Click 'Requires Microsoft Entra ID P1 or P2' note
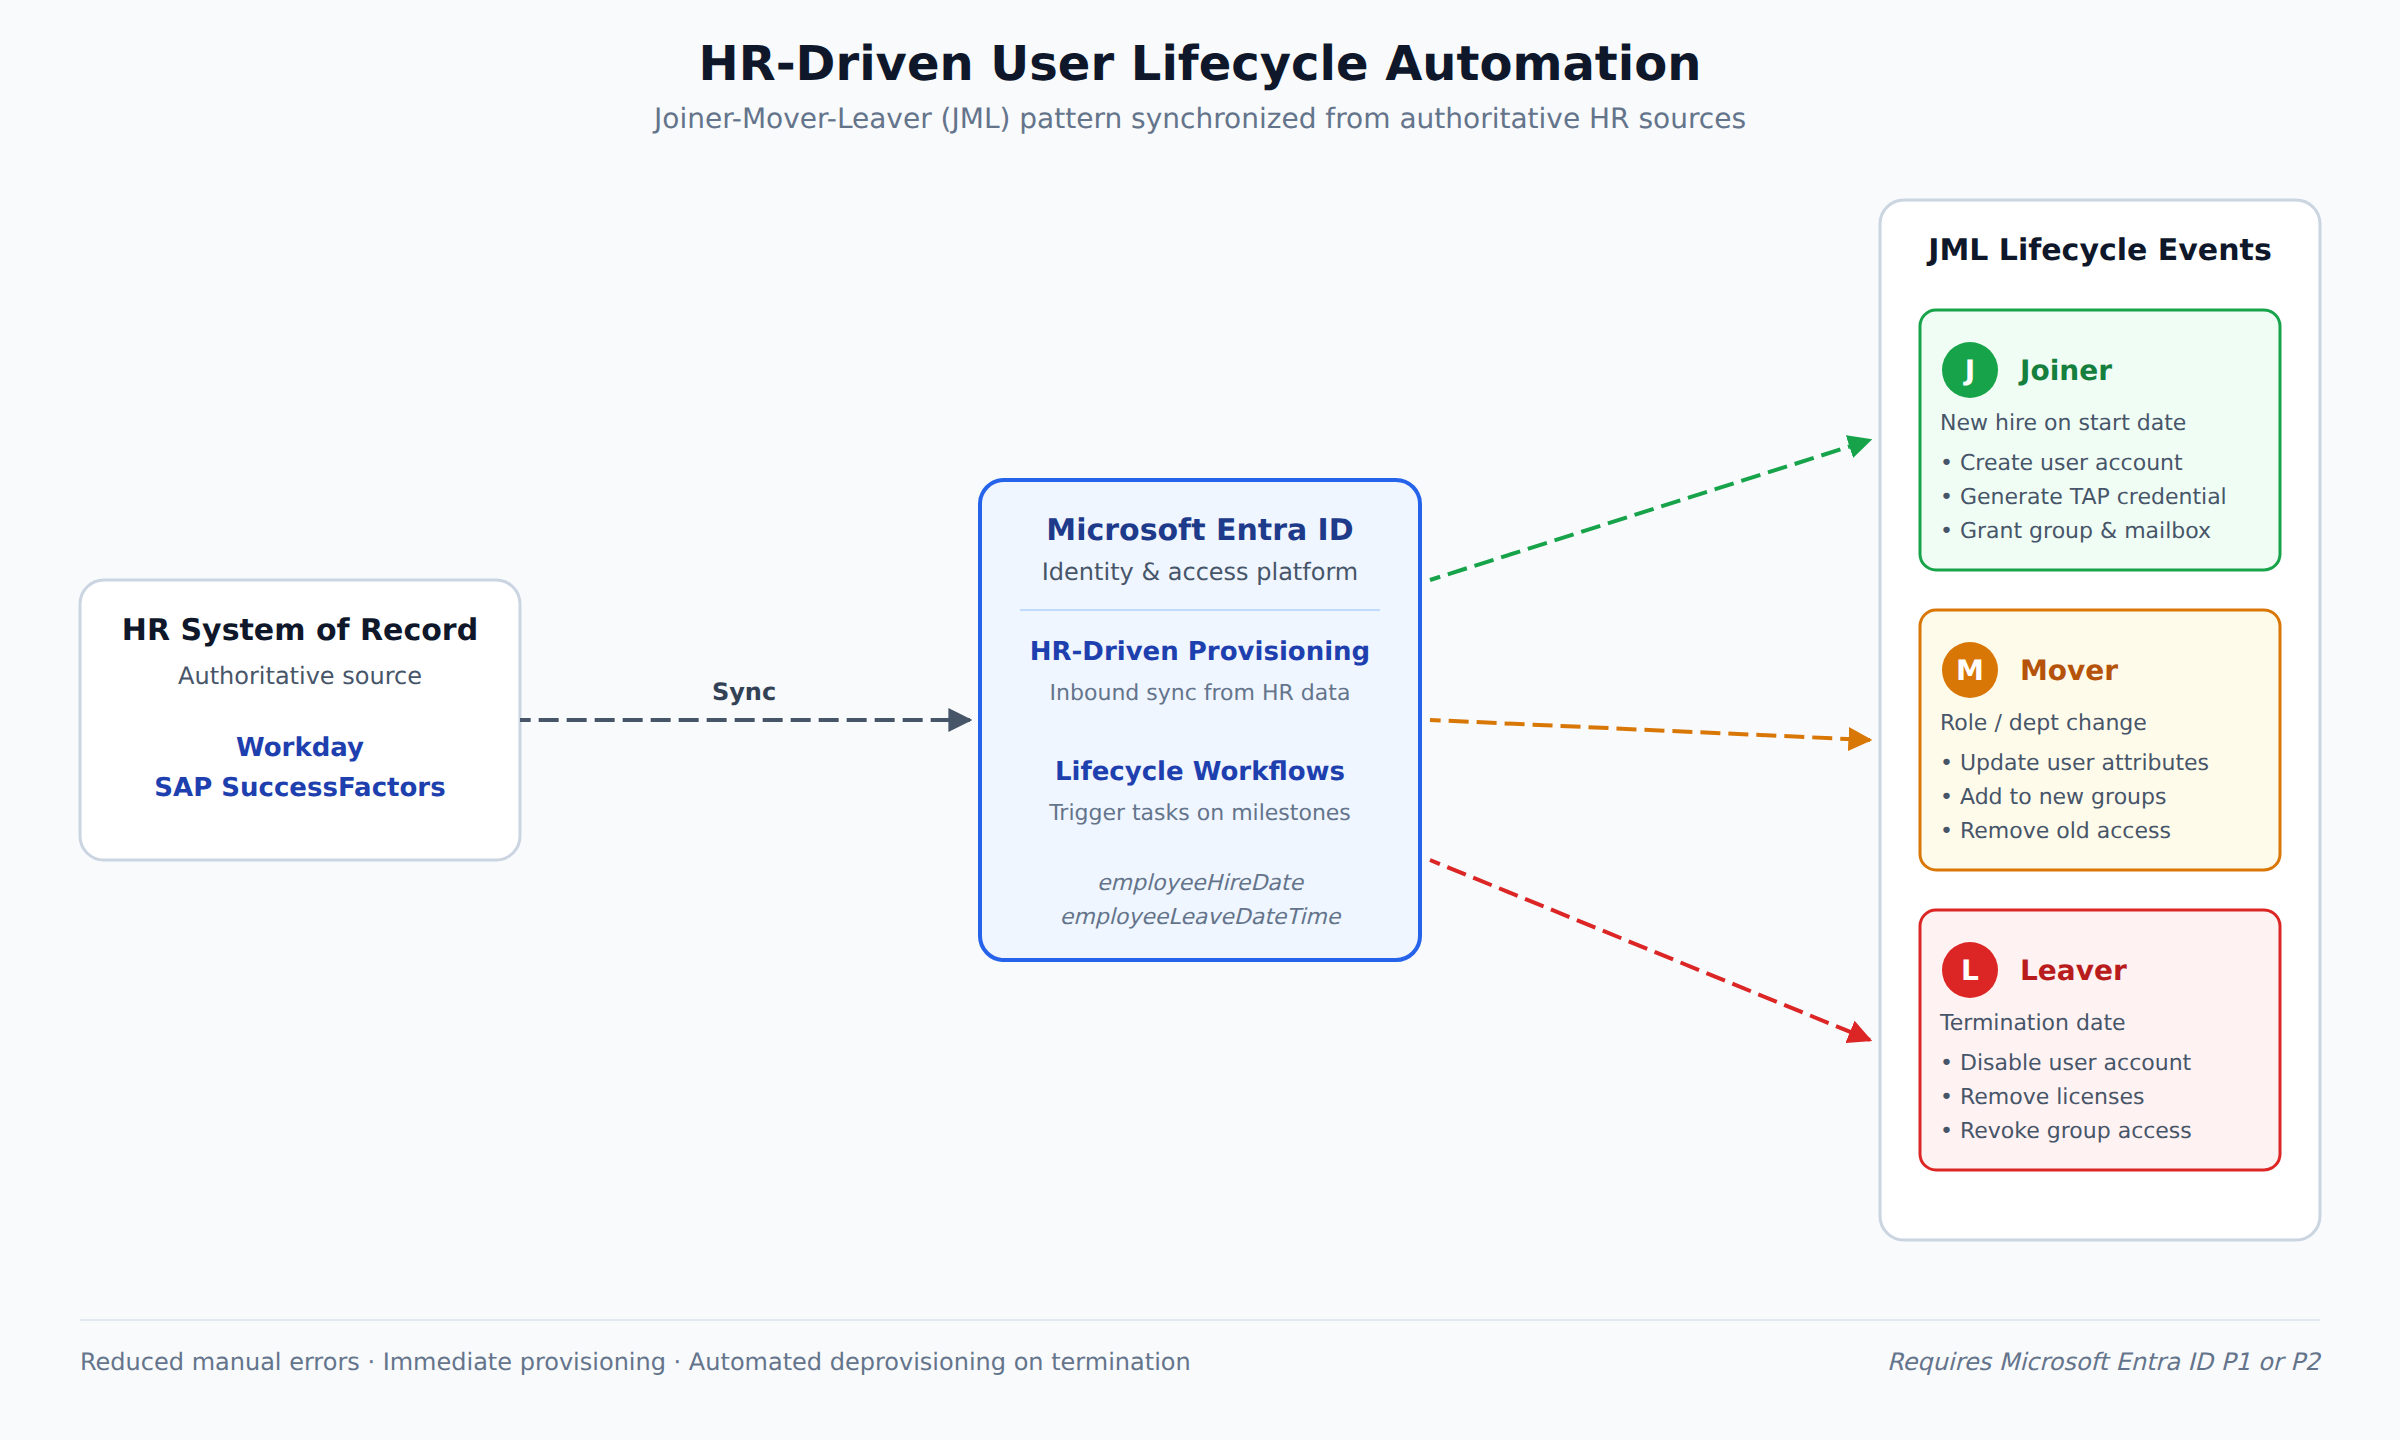This screenshot has width=2400, height=1440. point(2104,1362)
